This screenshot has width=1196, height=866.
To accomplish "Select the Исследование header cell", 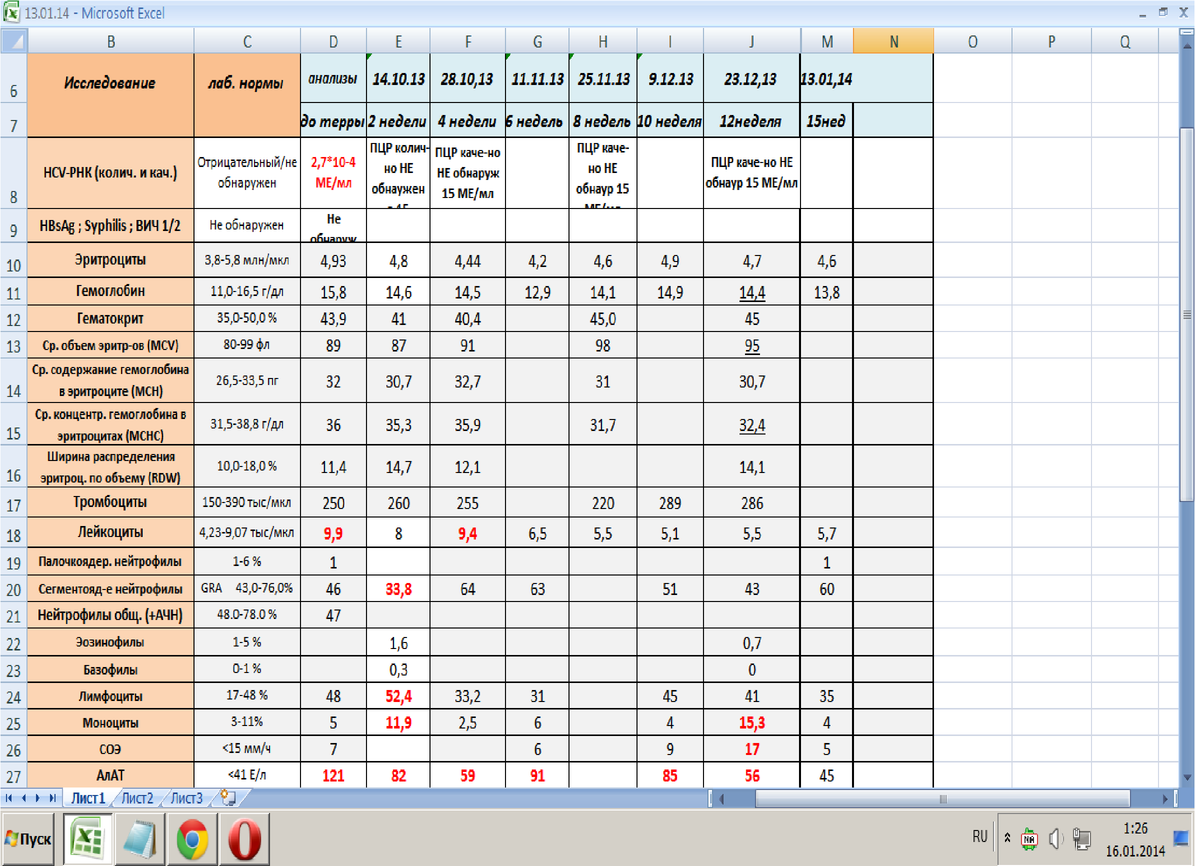I will (111, 95).
